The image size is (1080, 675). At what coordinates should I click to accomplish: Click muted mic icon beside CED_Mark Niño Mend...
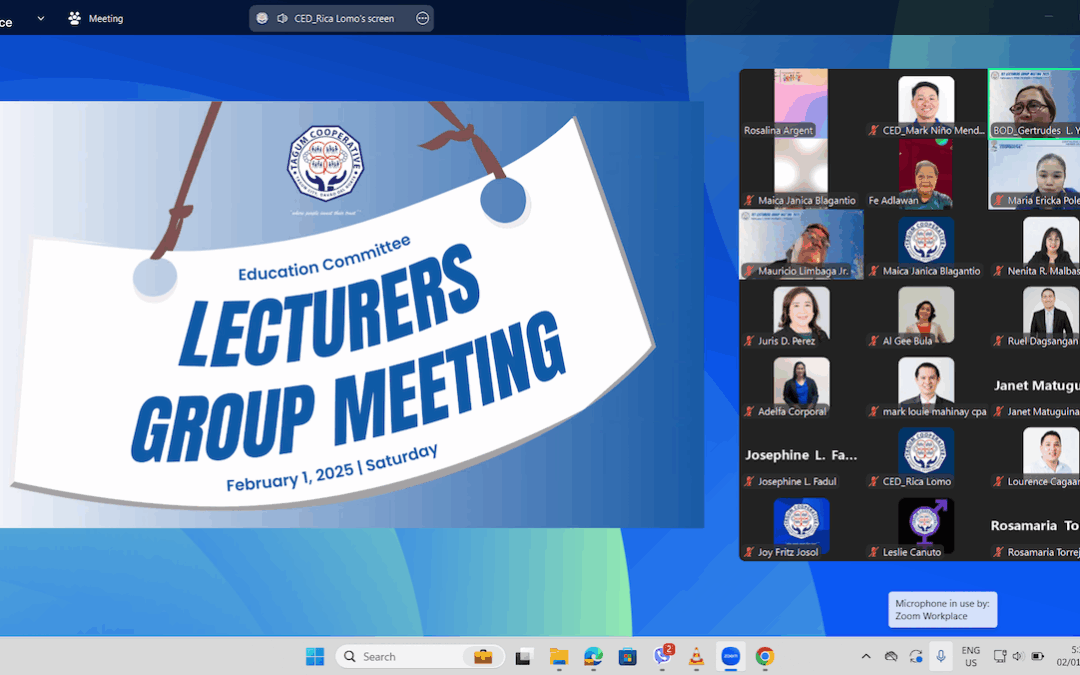pyautogui.click(x=873, y=130)
